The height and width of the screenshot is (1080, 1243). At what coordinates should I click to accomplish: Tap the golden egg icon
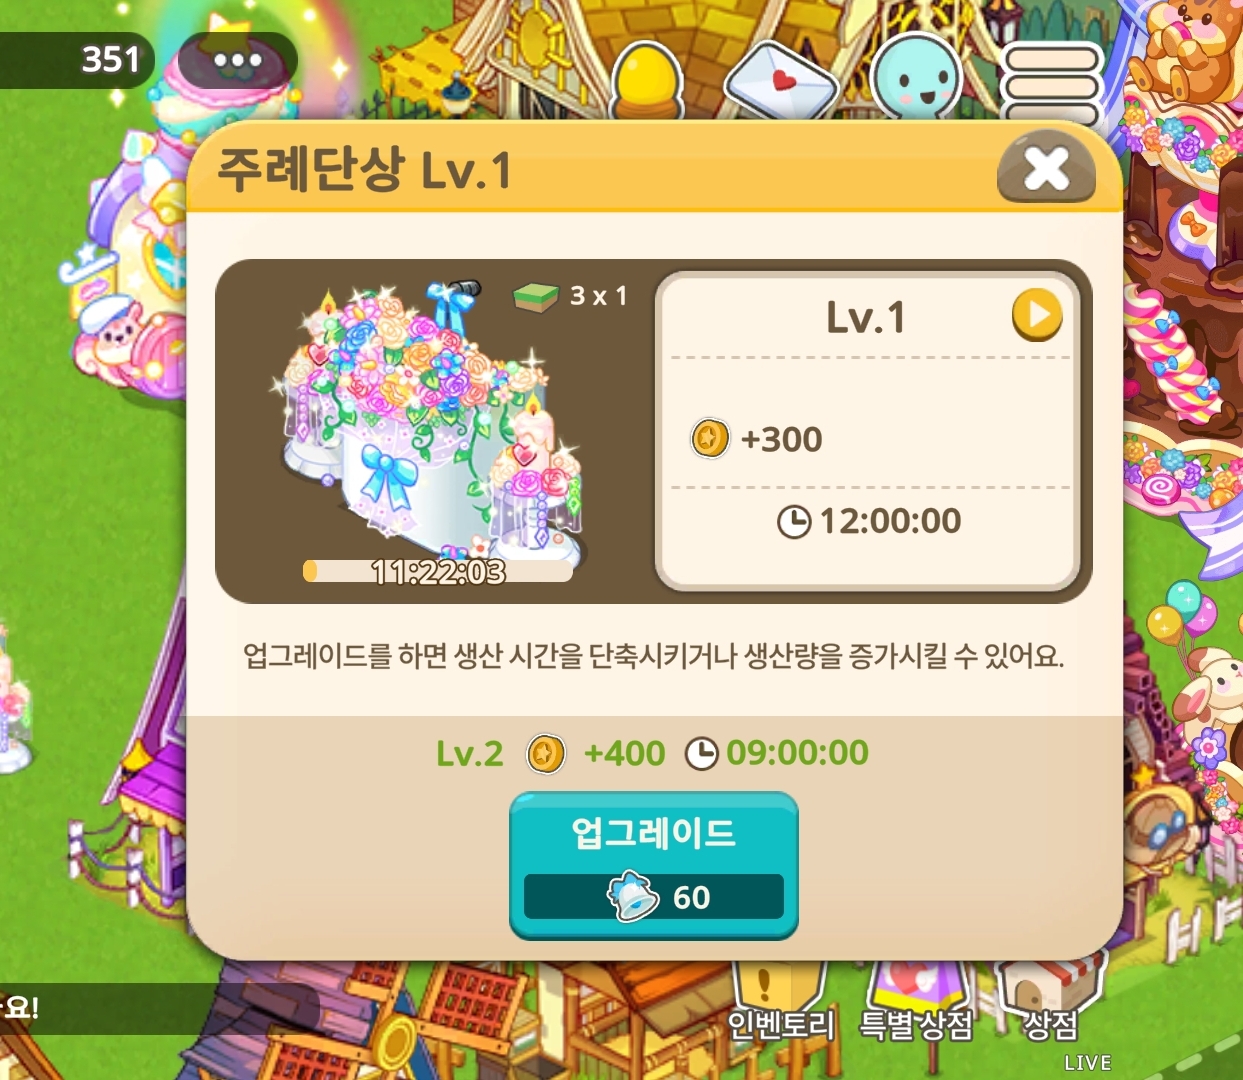(x=646, y=80)
